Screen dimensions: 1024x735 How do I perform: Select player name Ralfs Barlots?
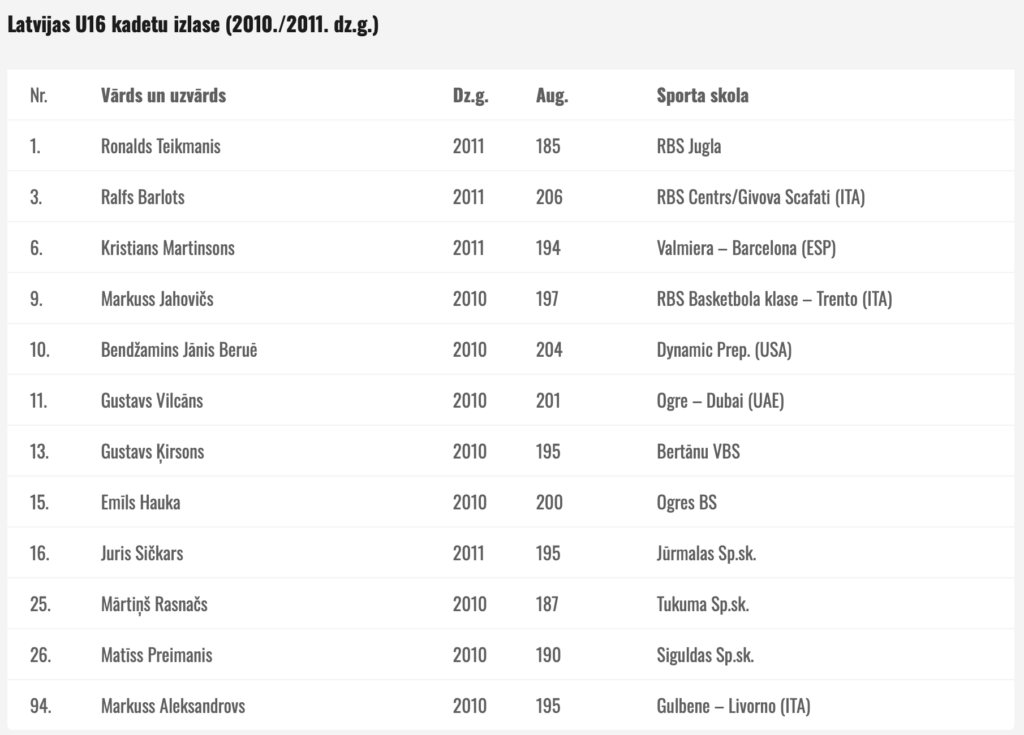[142, 197]
